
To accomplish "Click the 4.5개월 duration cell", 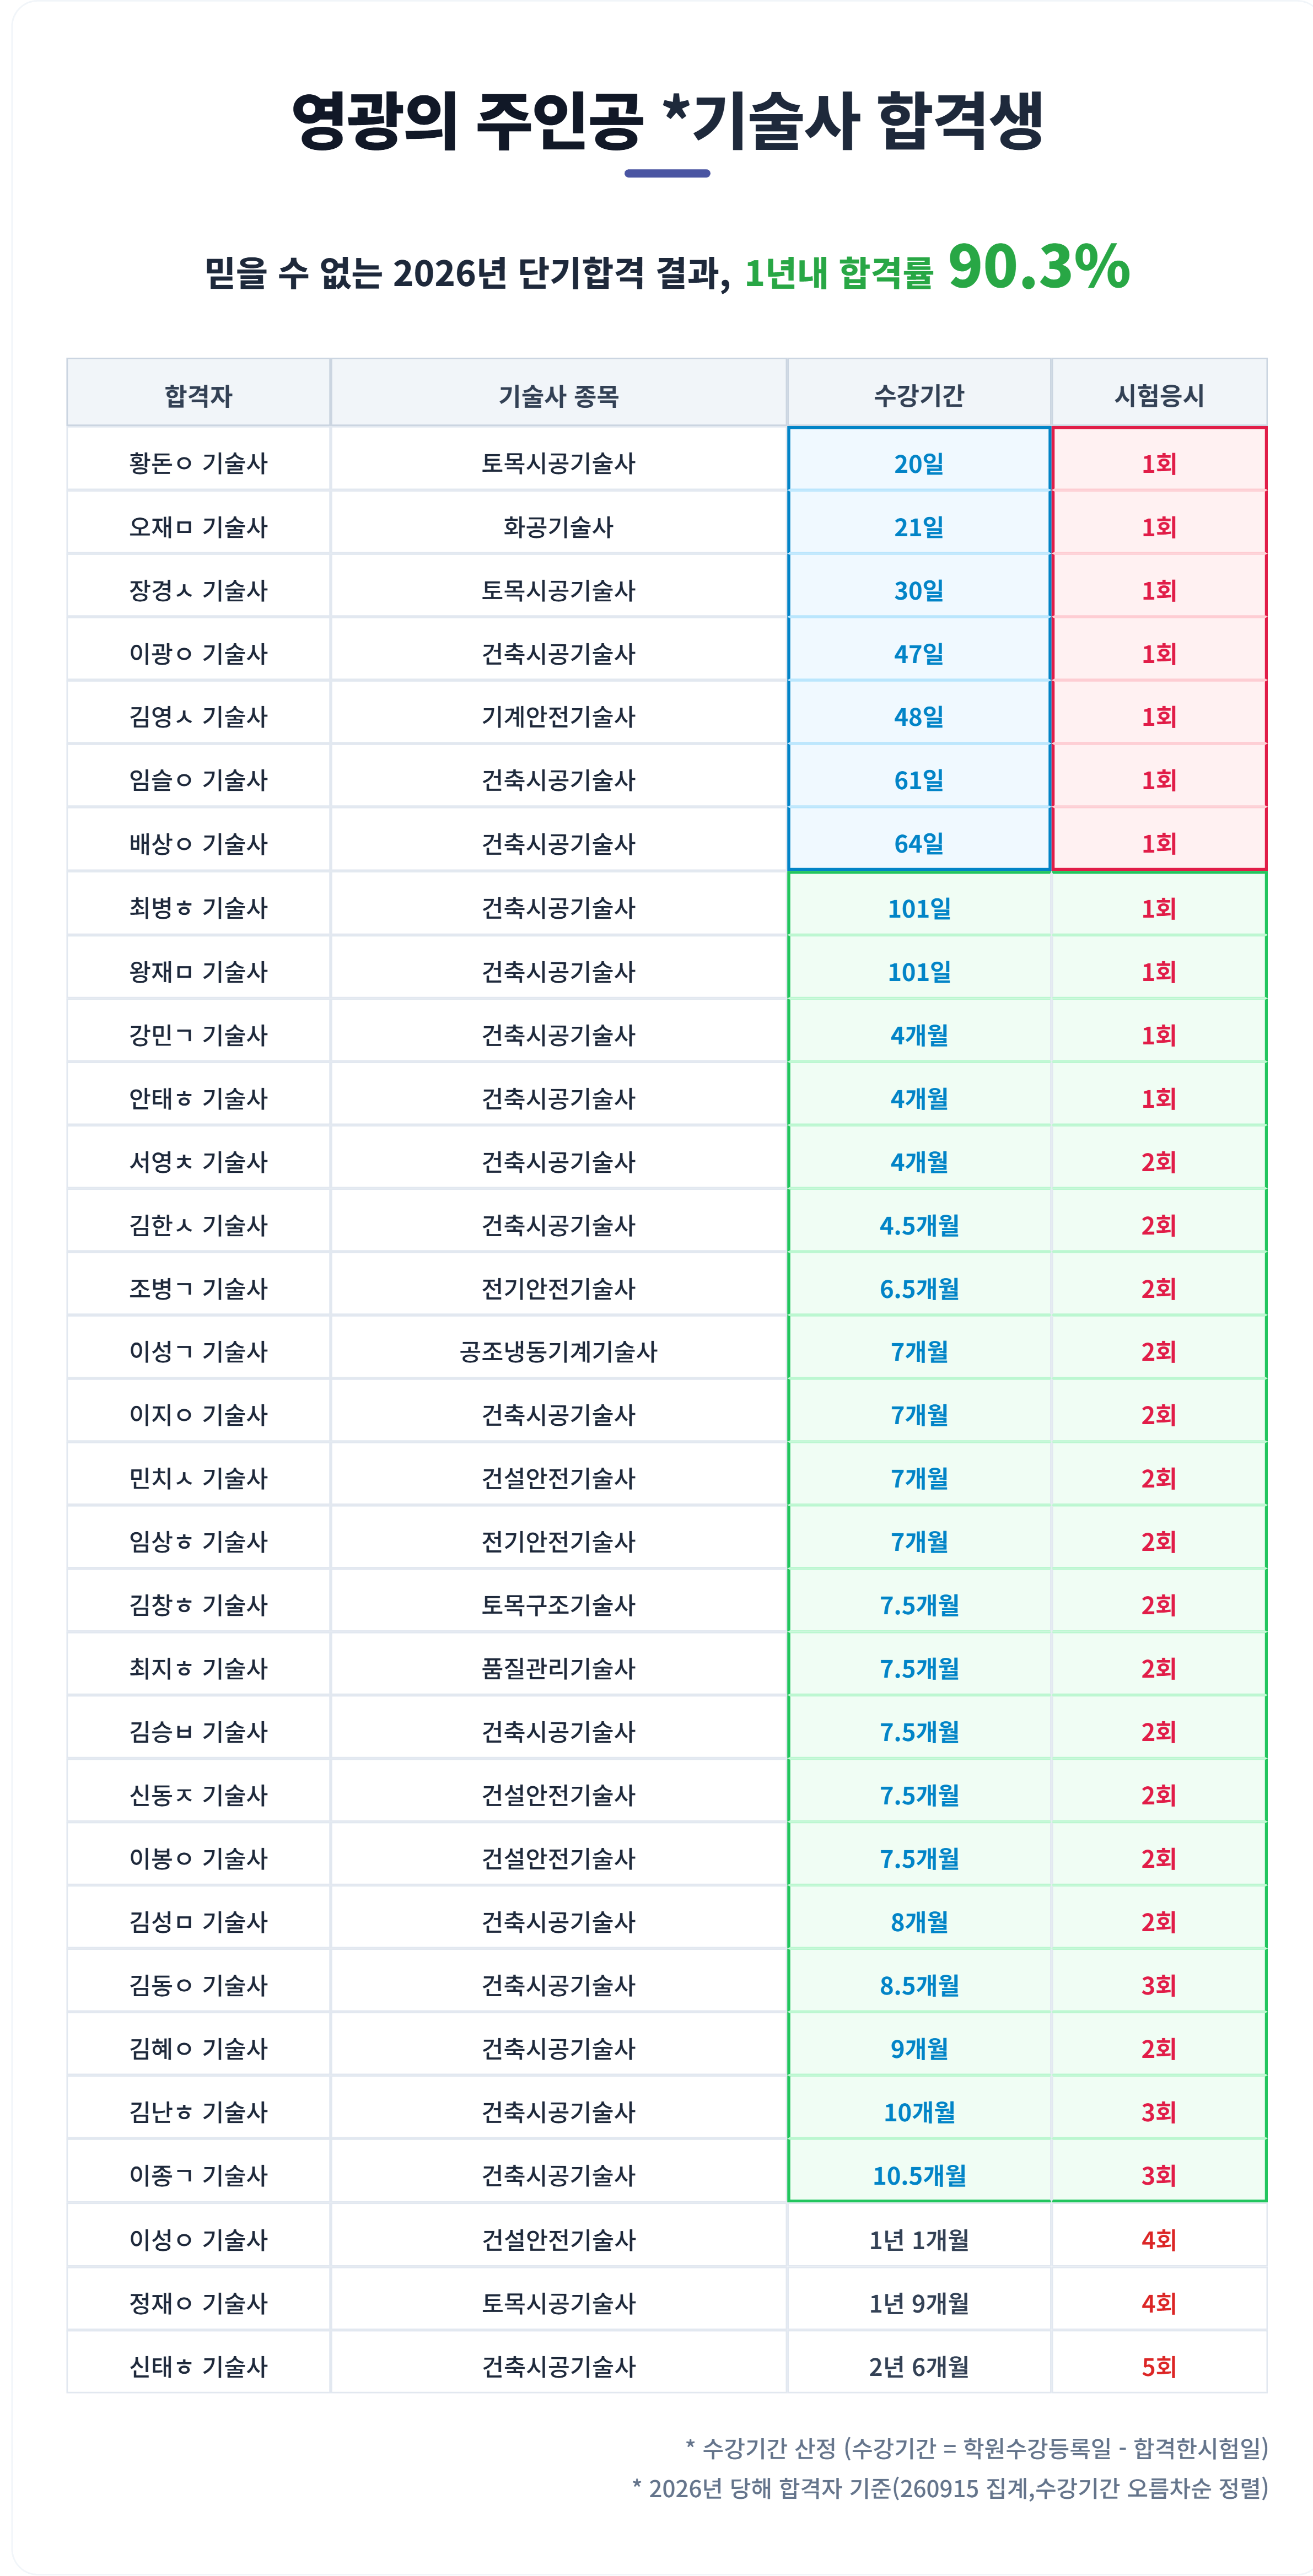I will (x=919, y=1225).
